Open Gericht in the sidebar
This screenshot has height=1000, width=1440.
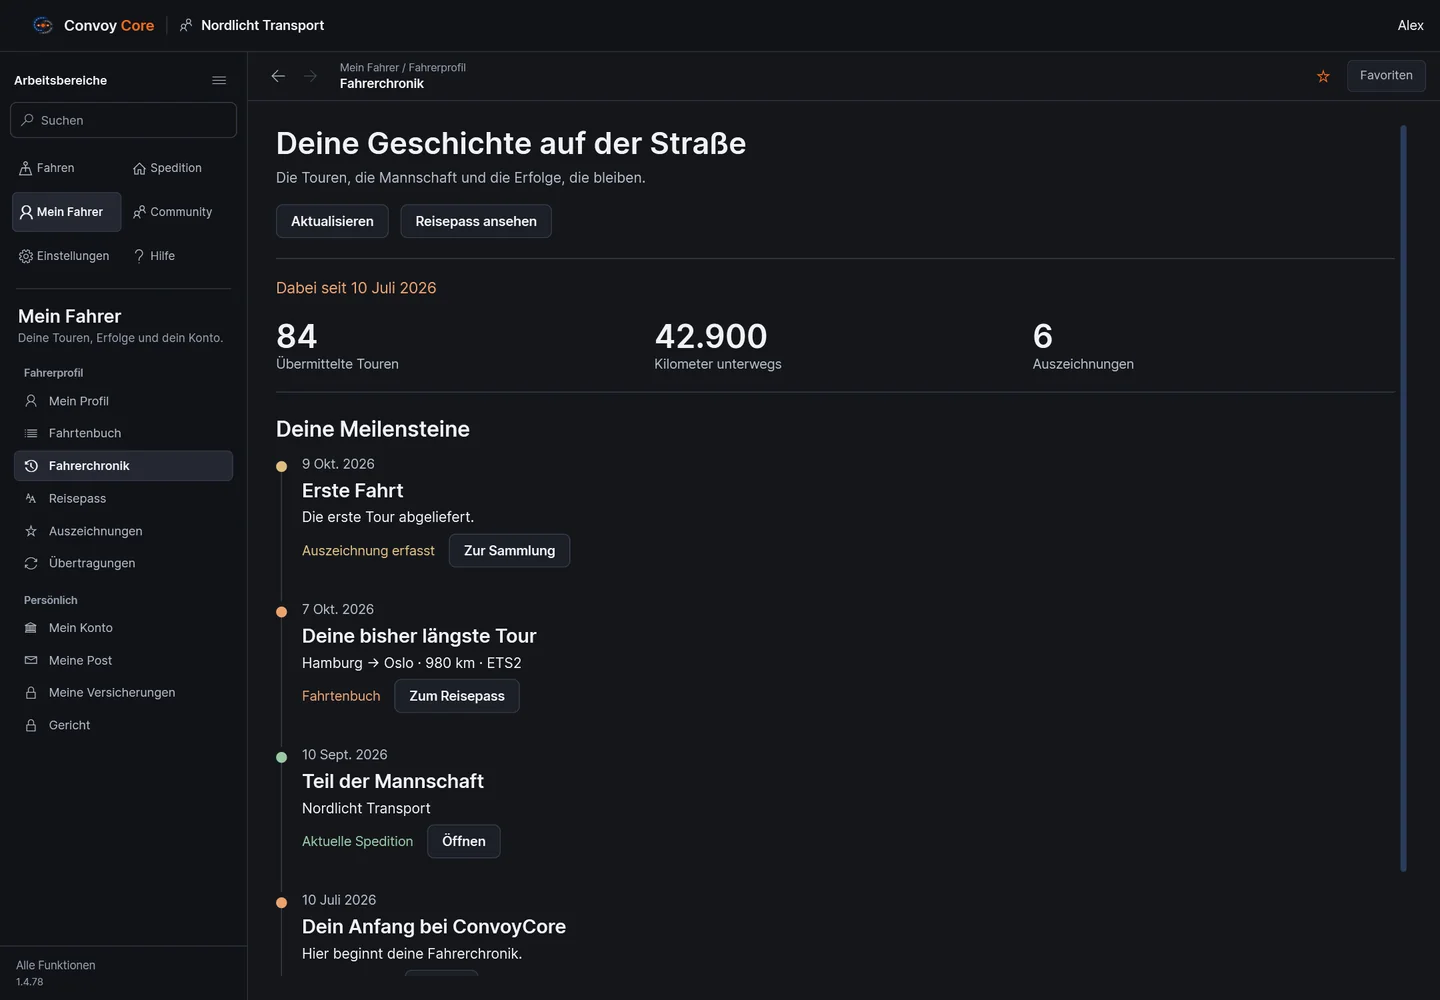tap(123, 725)
